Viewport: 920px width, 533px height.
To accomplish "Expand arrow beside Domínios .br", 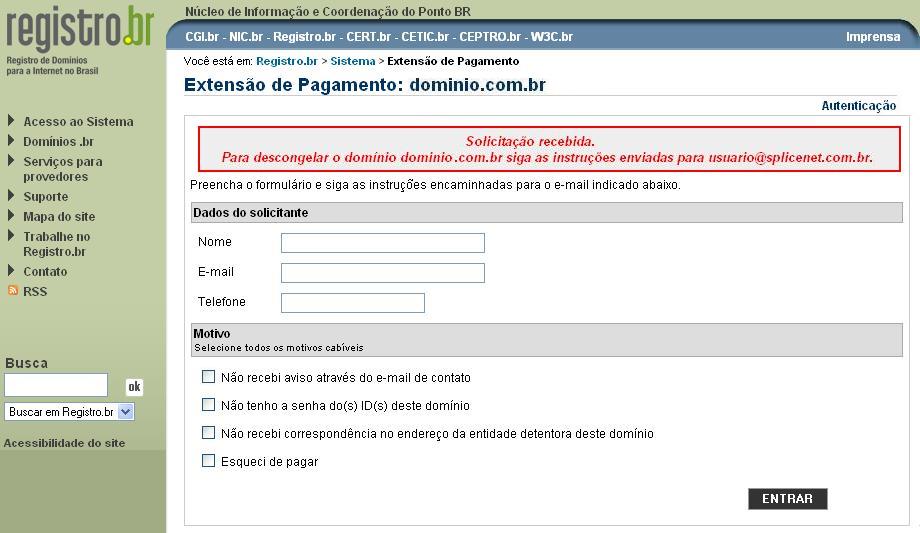I will point(11,141).
